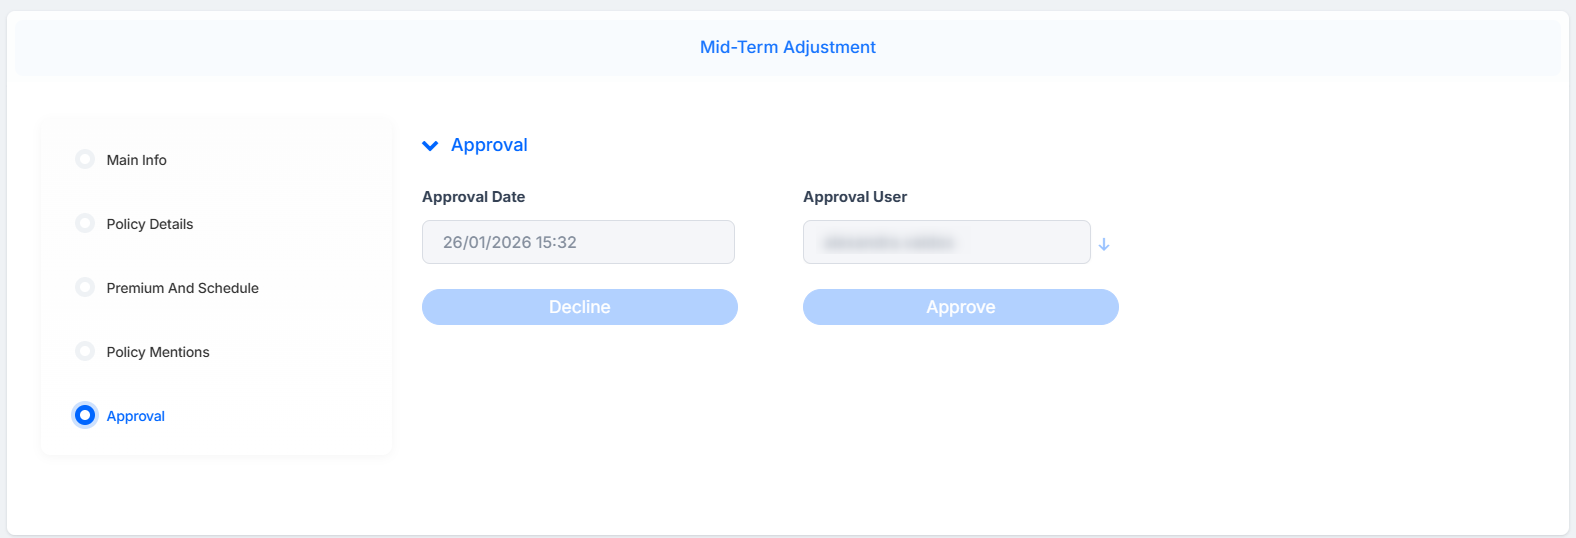Viewport: 1576px width, 538px height.
Task: Select the Policy Mentions step radio circle
Action: pos(85,351)
